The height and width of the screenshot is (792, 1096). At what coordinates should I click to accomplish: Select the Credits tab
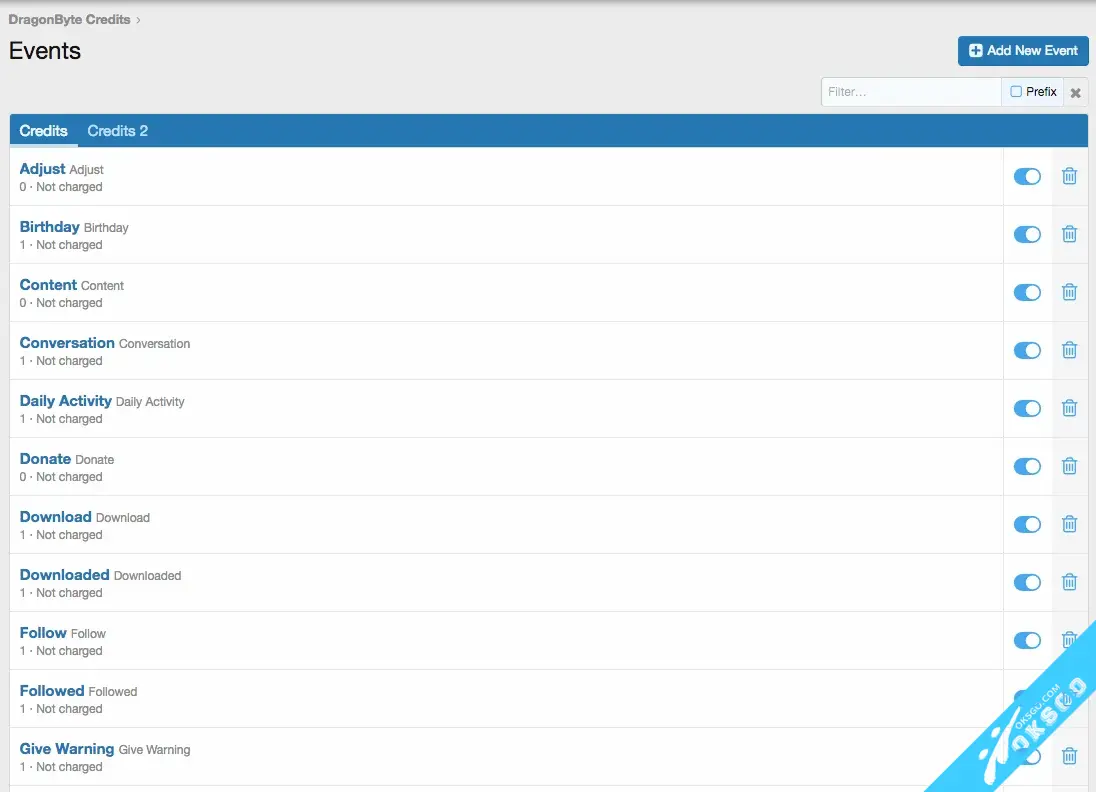[x=44, y=131]
